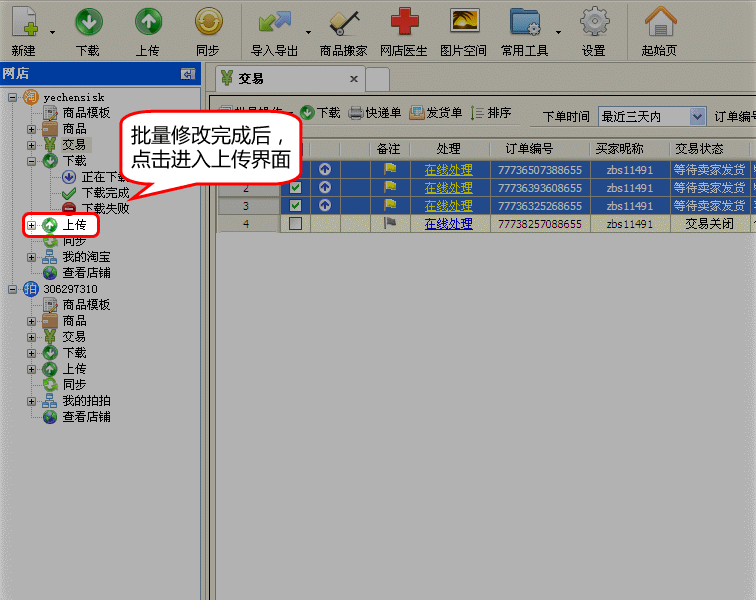Collapse the yechensisk account node
This screenshot has width=756, height=600.
pos(13,97)
